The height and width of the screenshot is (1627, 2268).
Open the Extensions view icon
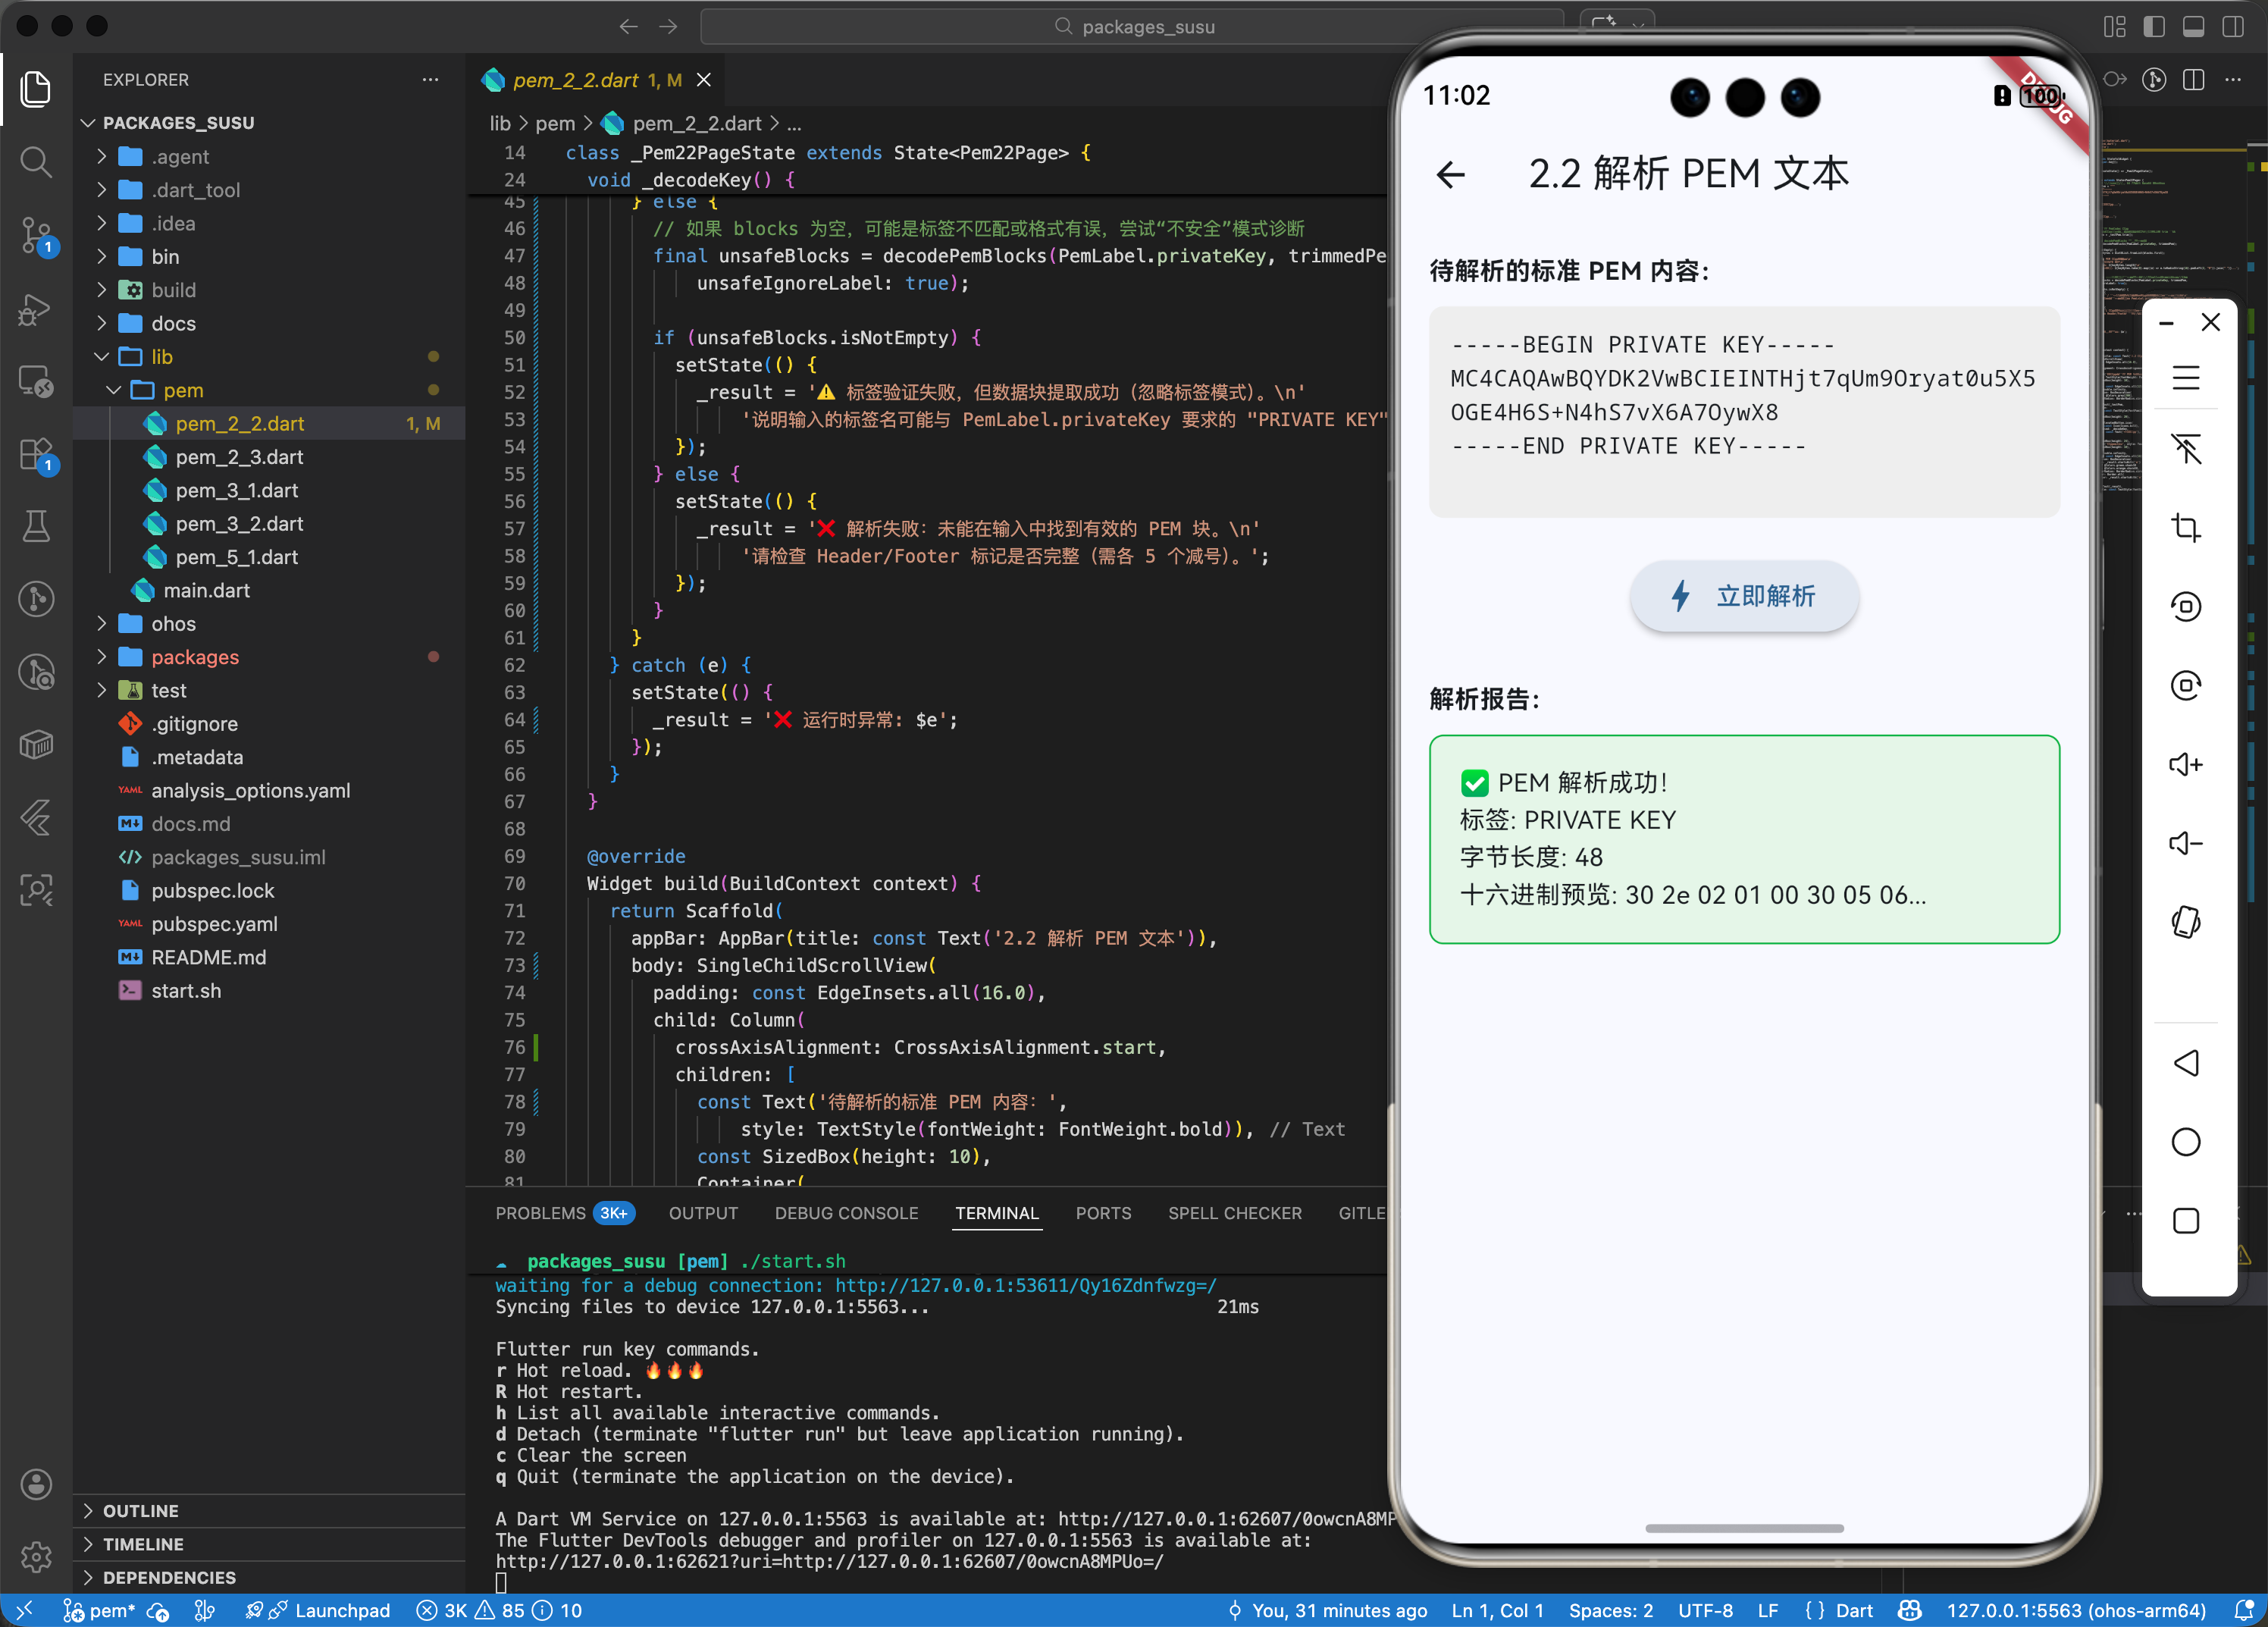click(x=36, y=455)
